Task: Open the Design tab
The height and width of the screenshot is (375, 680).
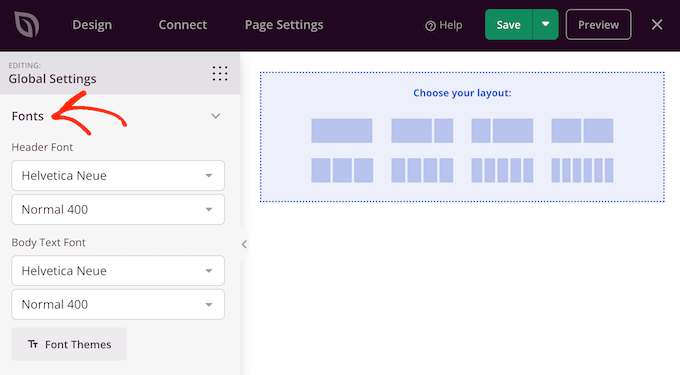Action: [x=92, y=25]
